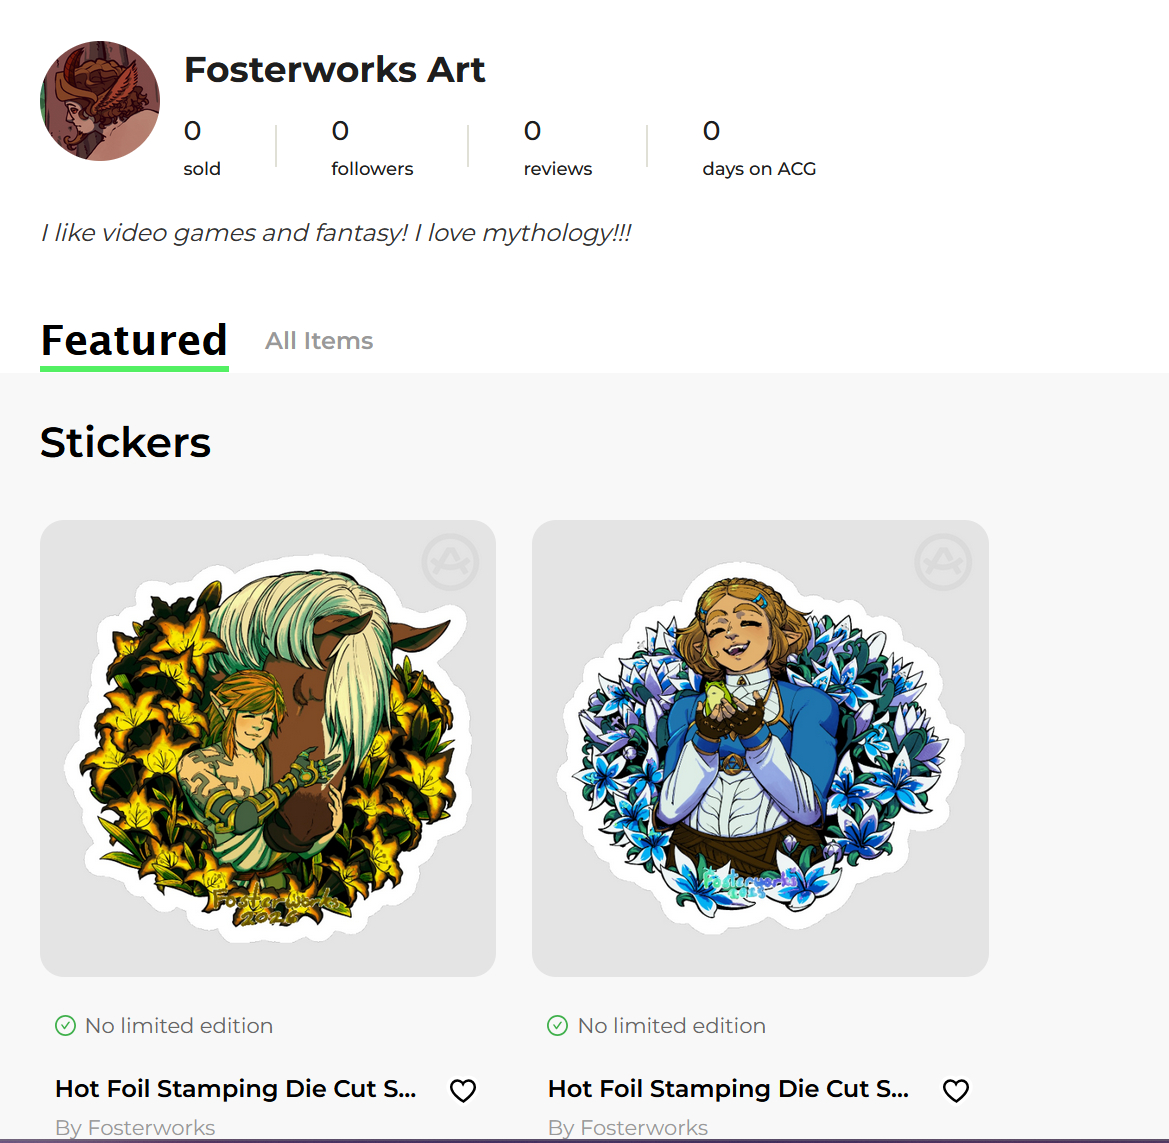
Task: Favorite the yellow-flower sticker with its heart icon
Action: pyautogui.click(x=463, y=1090)
